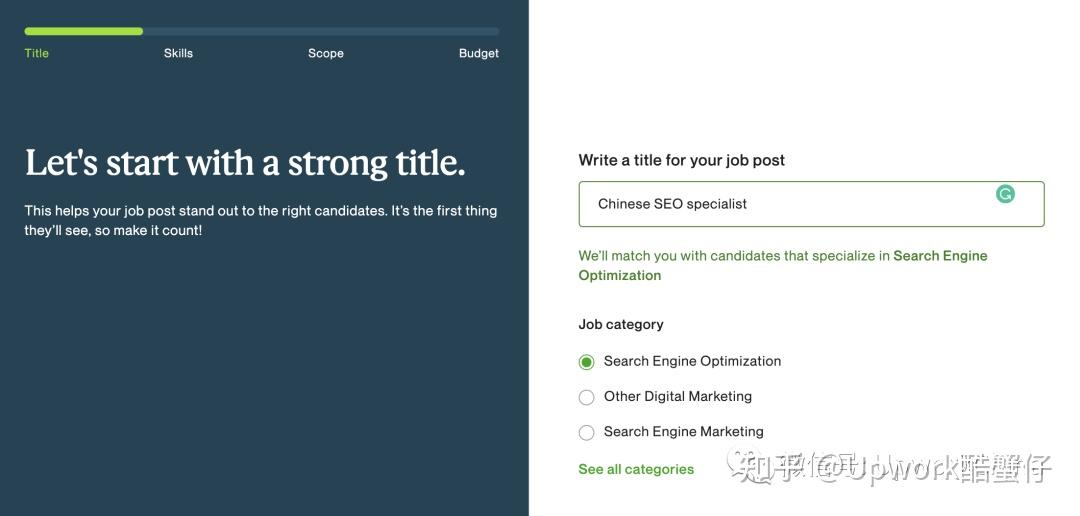Go to the Skills step

tap(178, 53)
